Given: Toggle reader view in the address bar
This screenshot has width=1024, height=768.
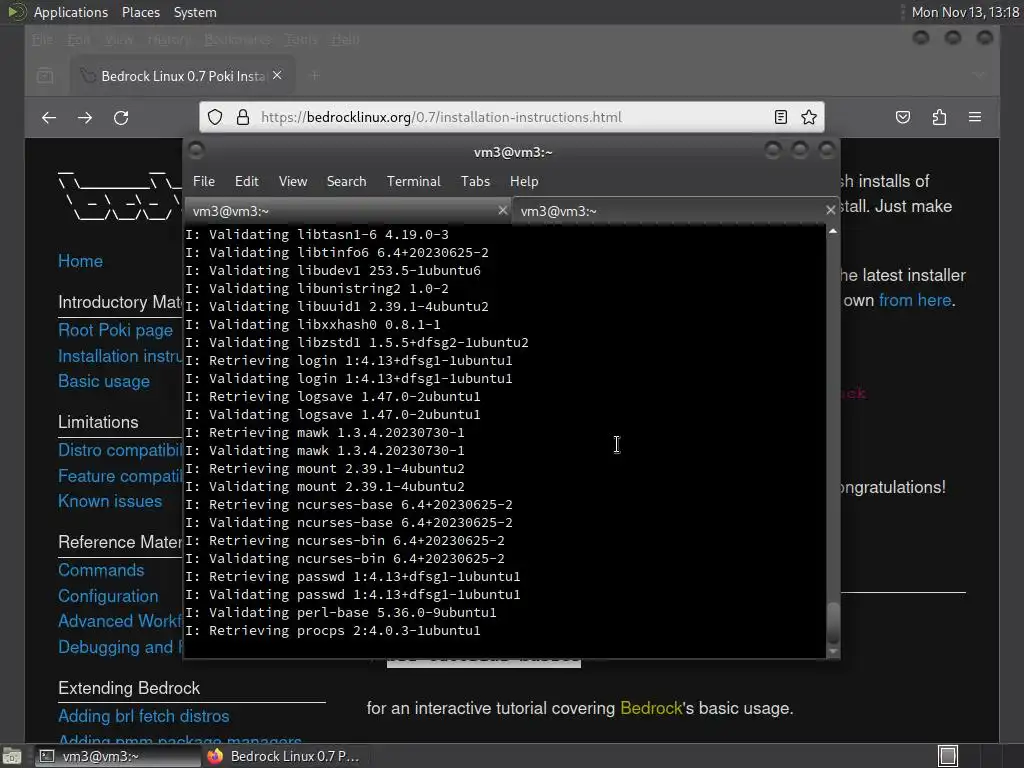Looking at the screenshot, I should pos(780,117).
